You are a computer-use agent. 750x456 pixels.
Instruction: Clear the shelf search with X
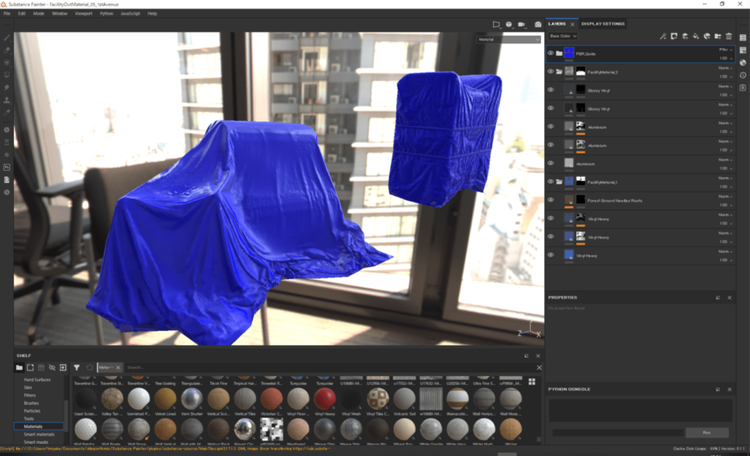(x=539, y=367)
